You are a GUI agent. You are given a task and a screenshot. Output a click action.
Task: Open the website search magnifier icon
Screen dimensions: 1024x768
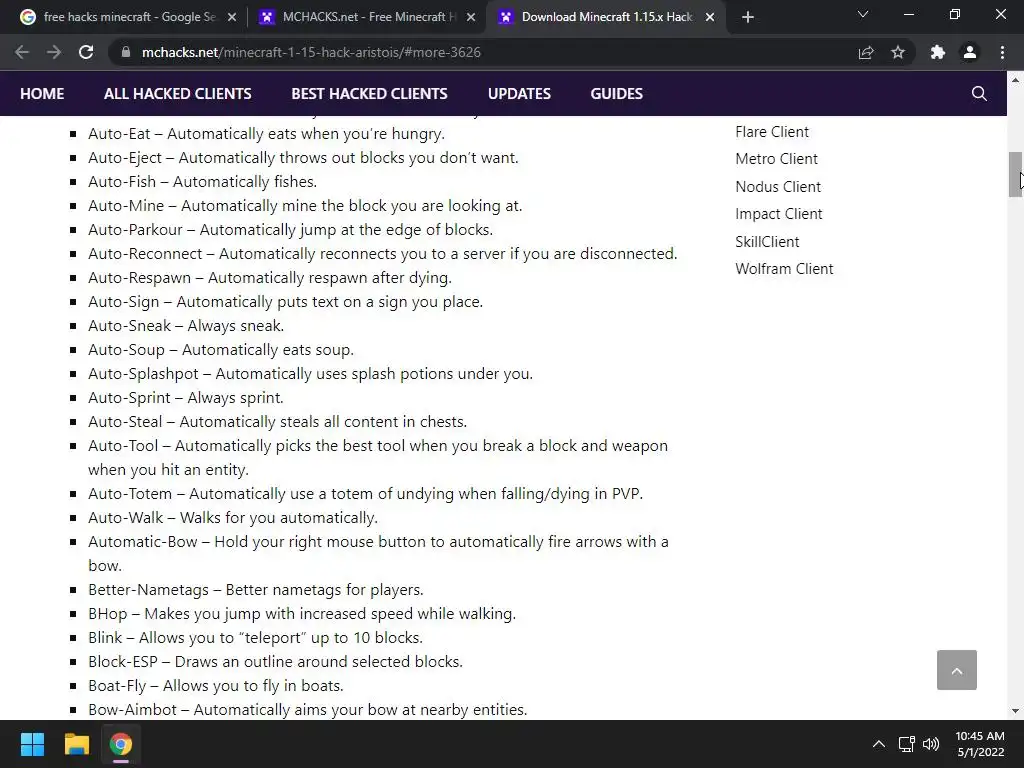(x=979, y=93)
